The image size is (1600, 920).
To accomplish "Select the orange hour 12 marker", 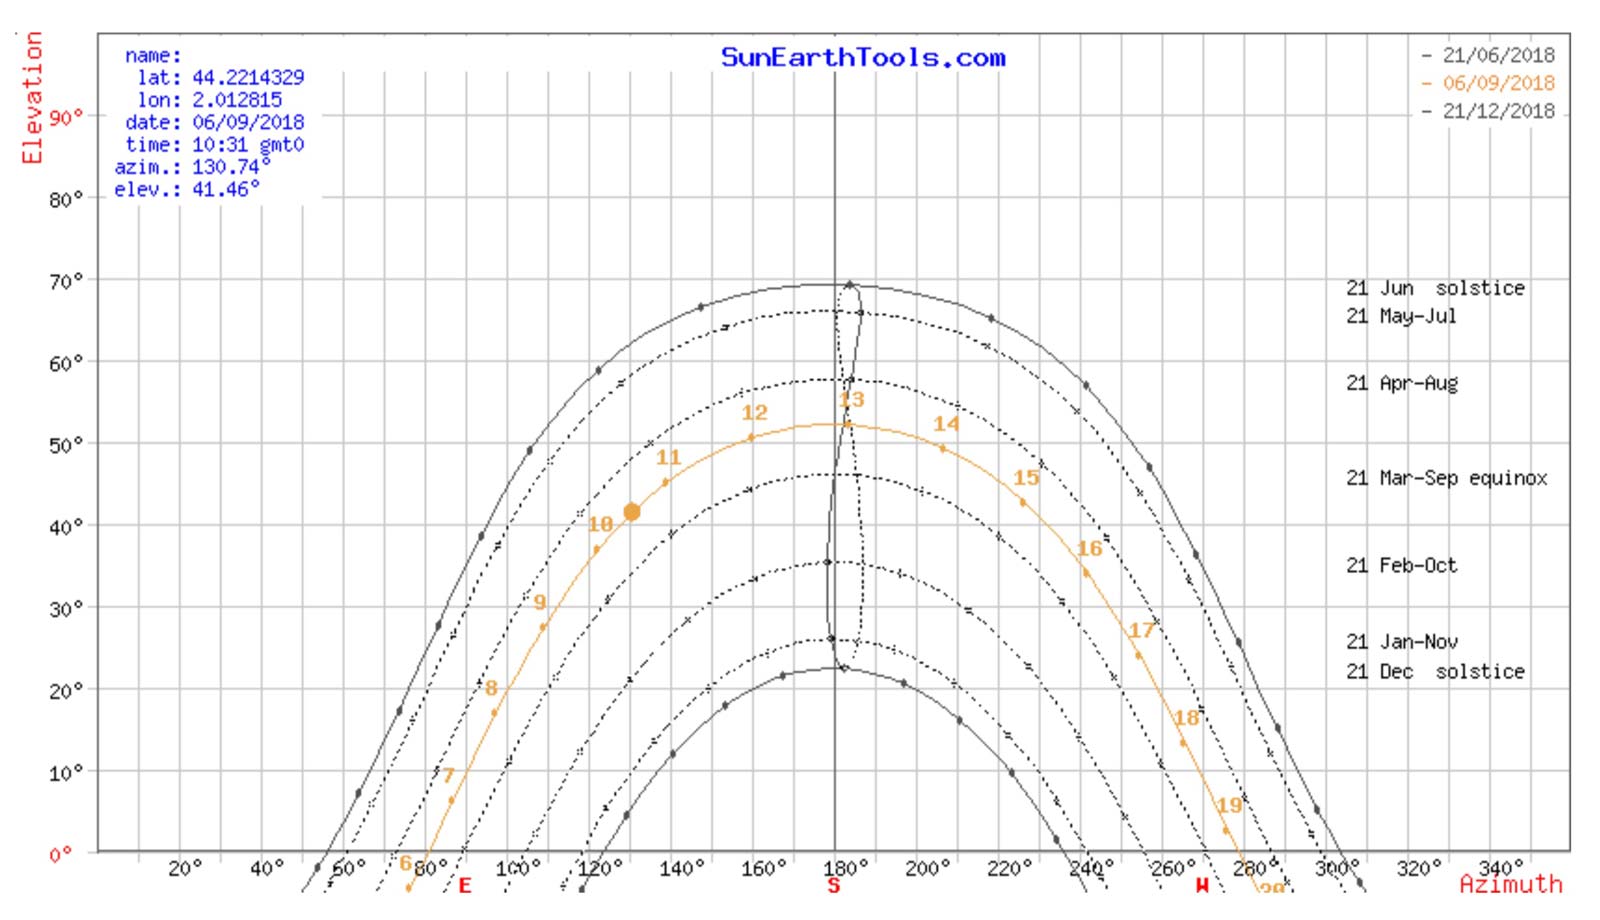I will [754, 413].
